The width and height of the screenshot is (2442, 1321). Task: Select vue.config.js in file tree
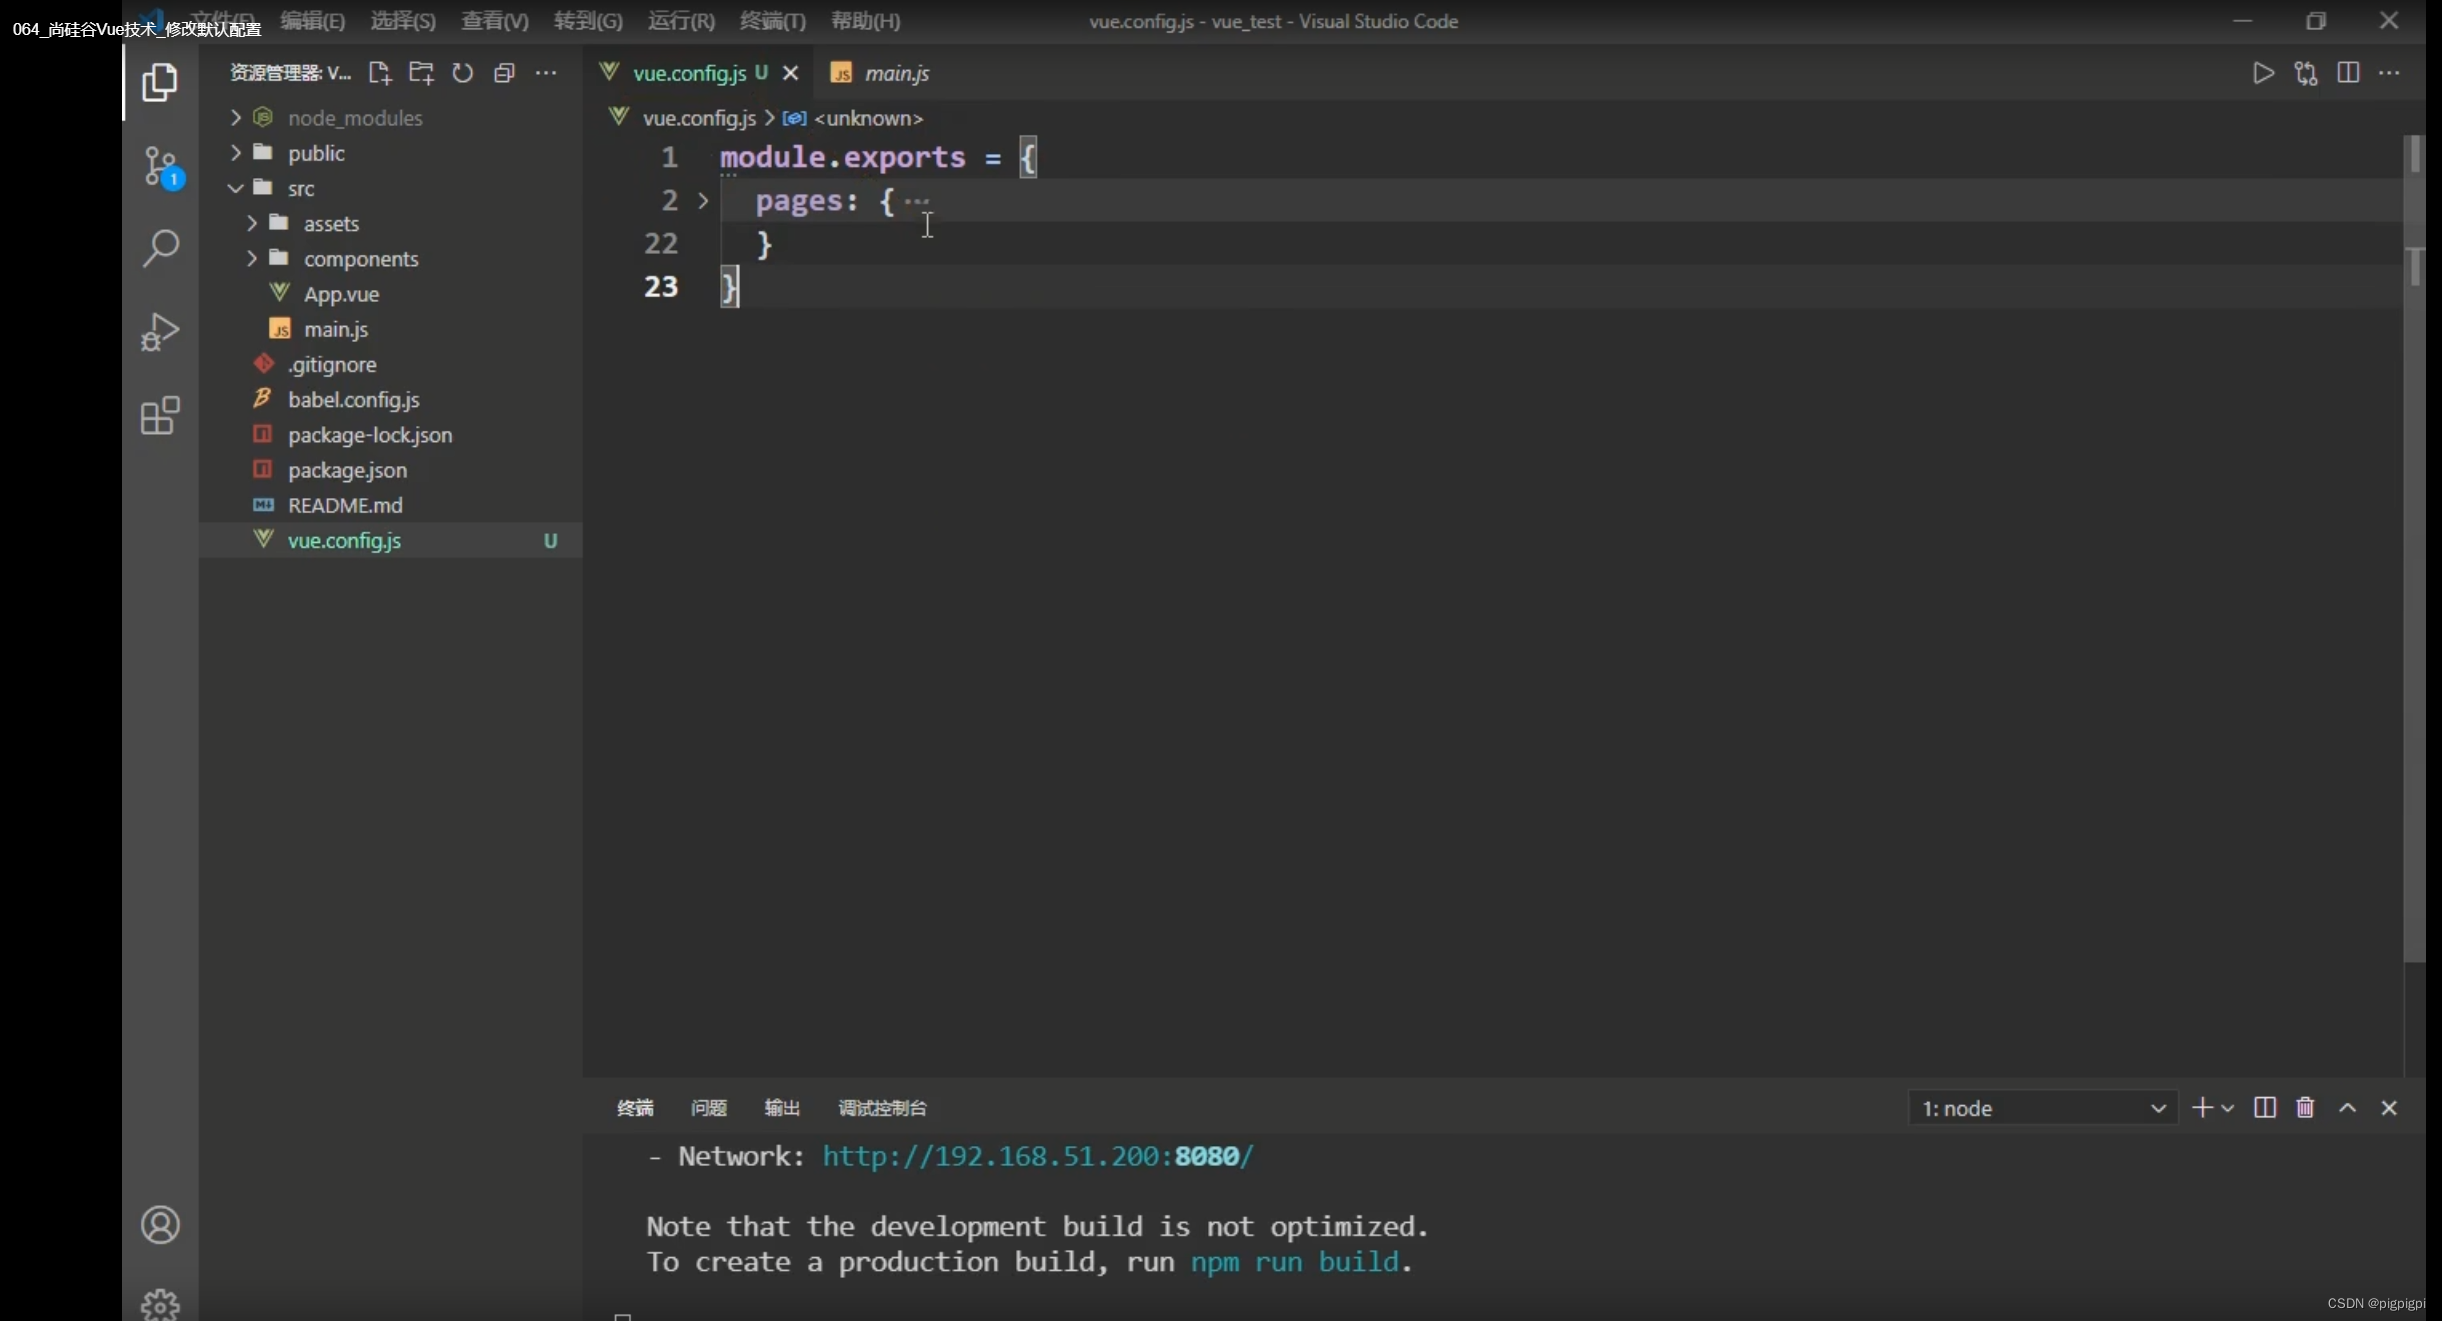(390, 540)
